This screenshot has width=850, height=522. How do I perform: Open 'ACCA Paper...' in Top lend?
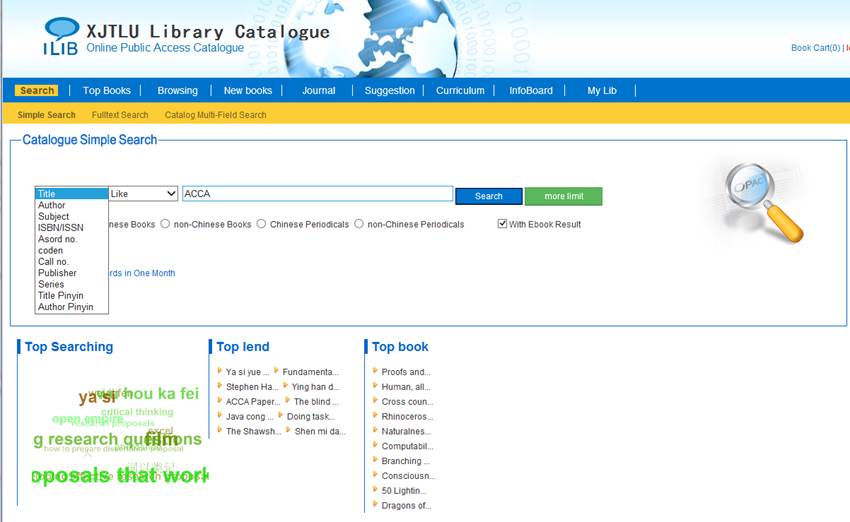[253, 402]
